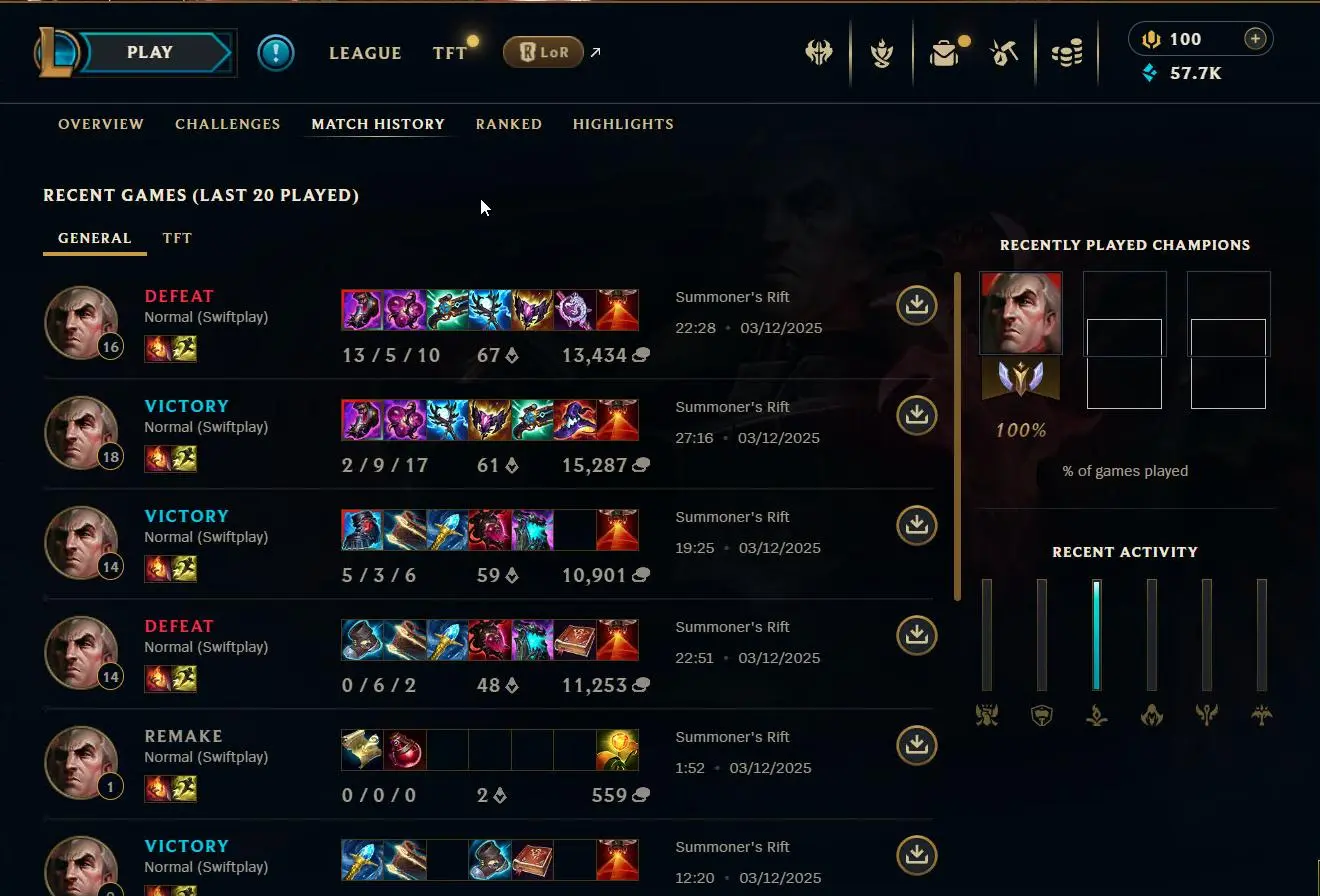Download replay for the 0/6/2 defeat
The image size is (1320, 896).
tap(916, 636)
